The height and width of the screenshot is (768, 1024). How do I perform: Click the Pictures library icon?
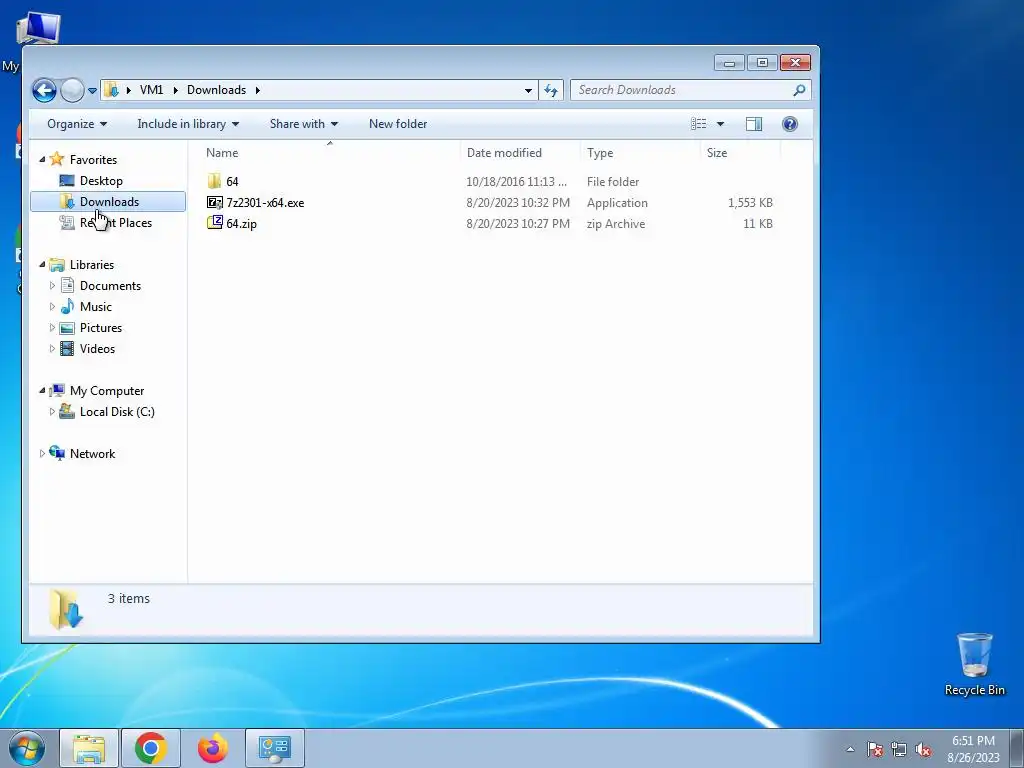[x=67, y=328]
